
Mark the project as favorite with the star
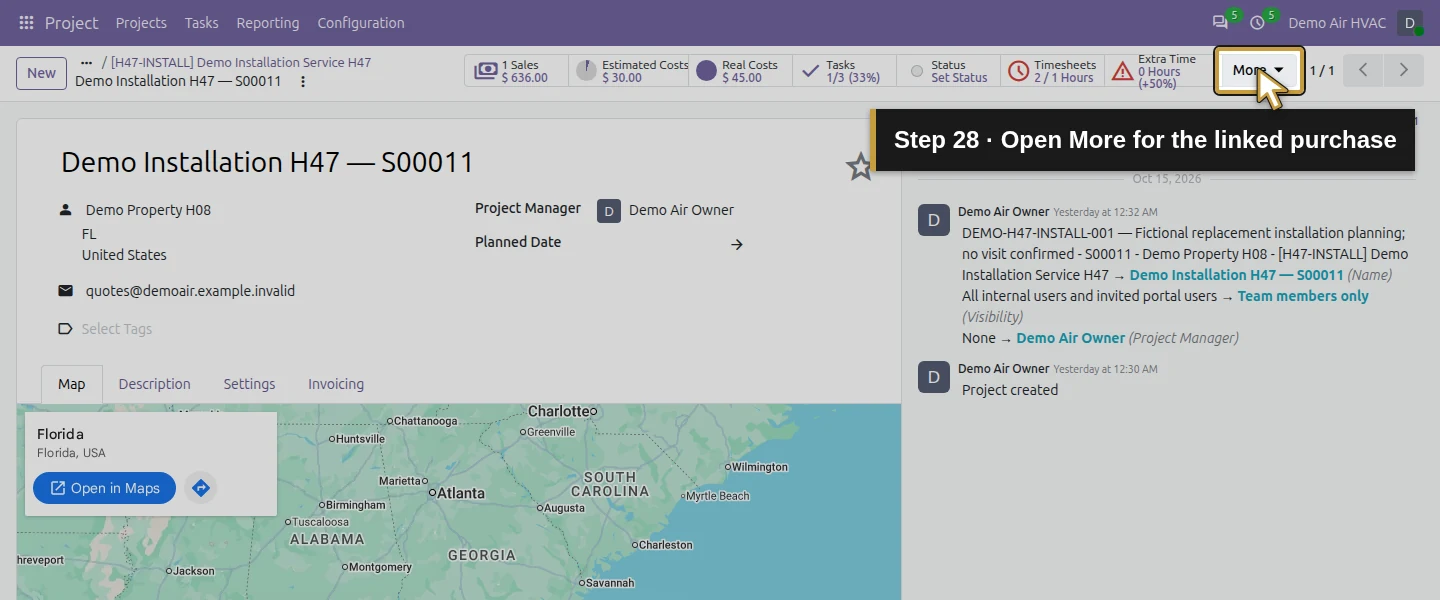tap(860, 166)
